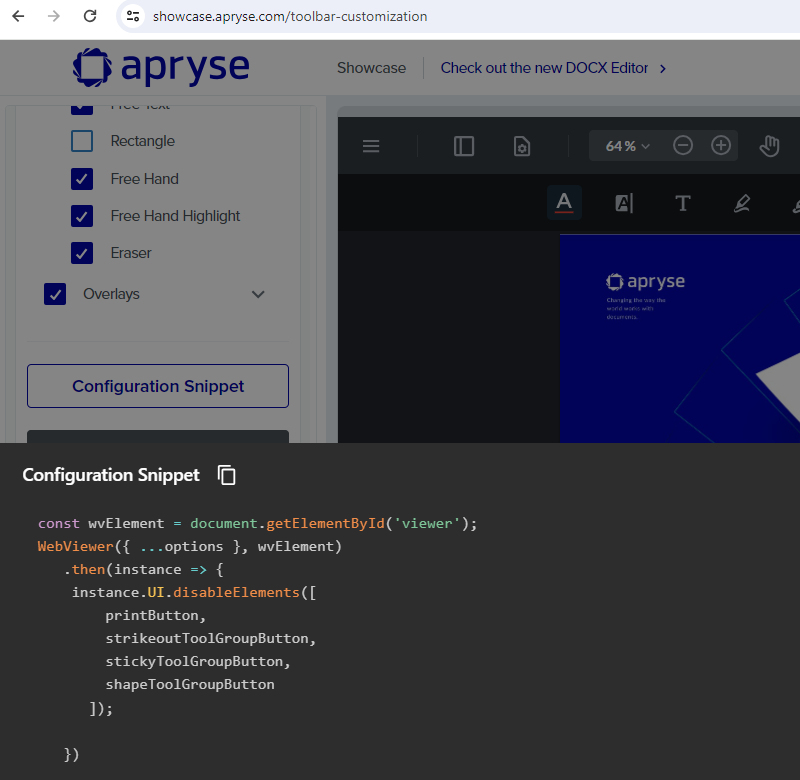Screen dimensions: 800x780
Task: Toggle the left panel in the document viewer
Action: [x=463, y=146]
